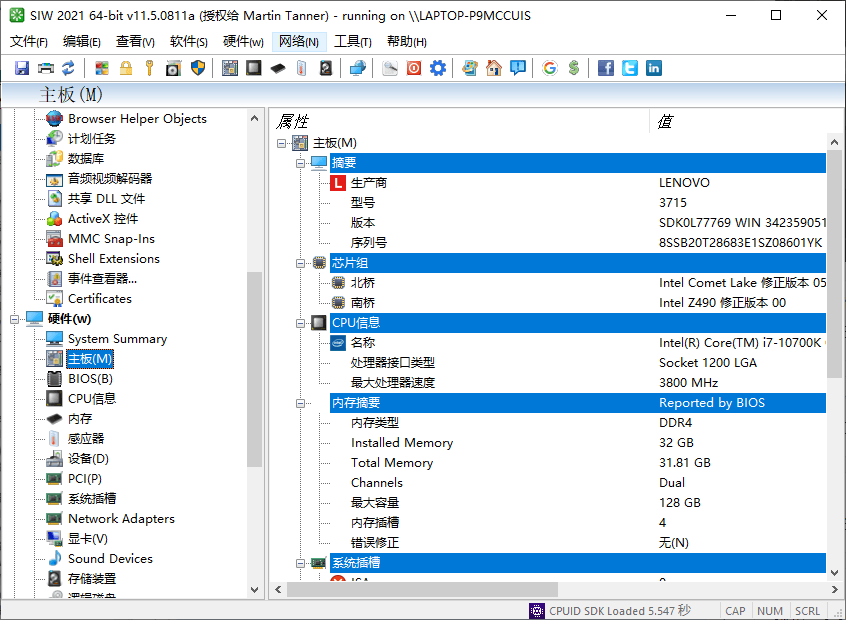The image size is (846, 620).
Task: Click the SIW home page icon
Action: [495, 68]
